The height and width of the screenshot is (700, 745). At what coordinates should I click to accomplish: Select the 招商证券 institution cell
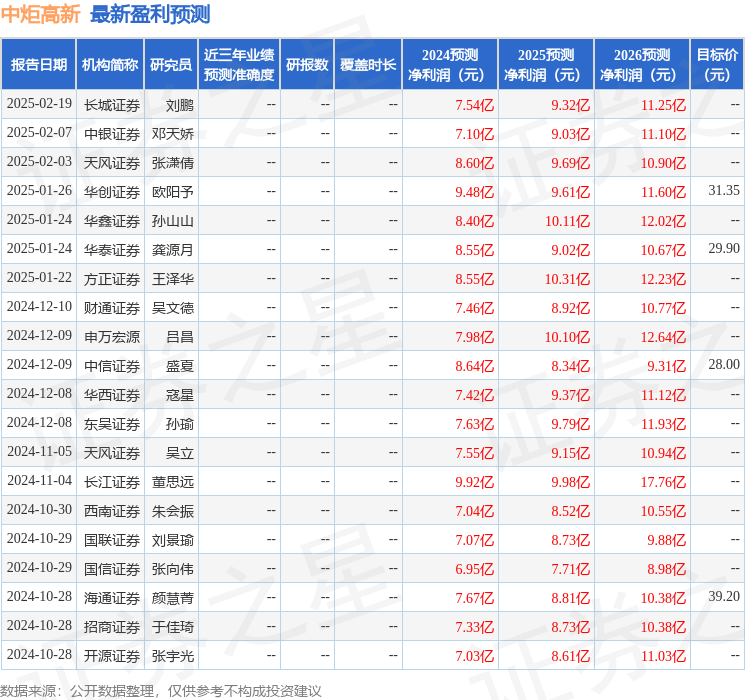click(112, 627)
